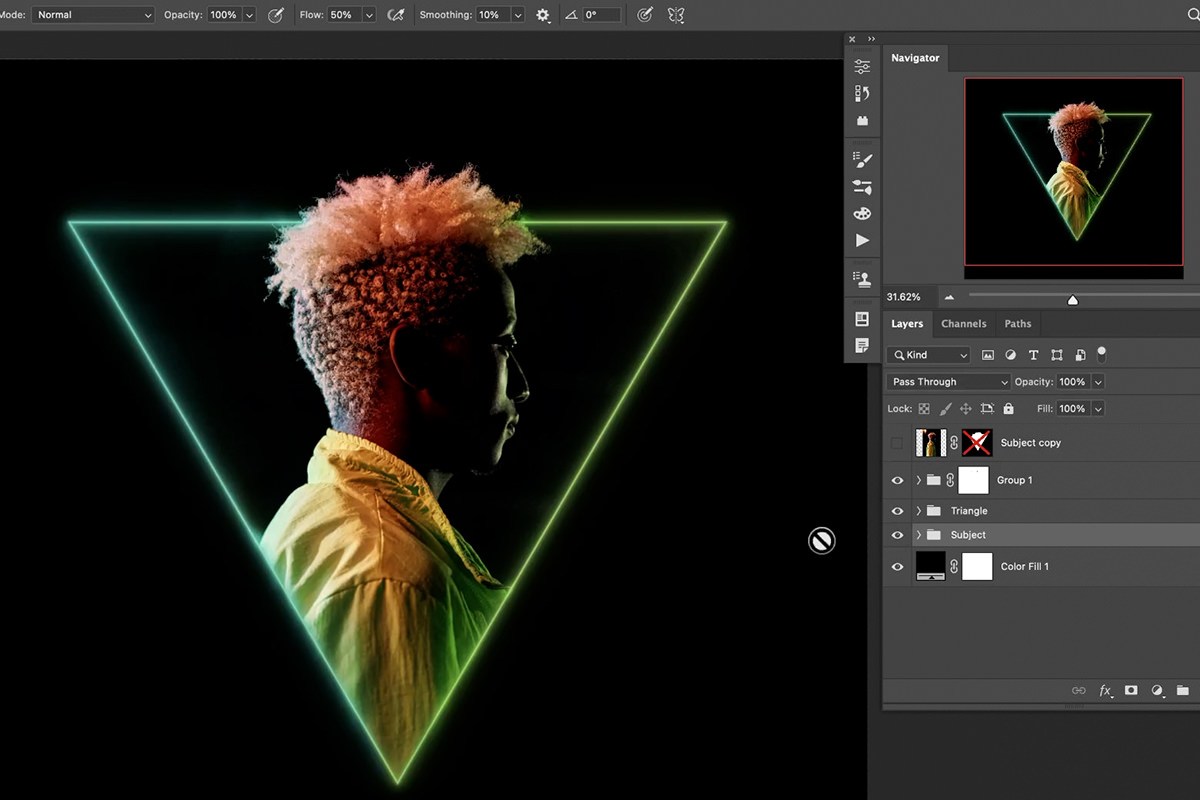Hide the Group 1 layer

coord(897,481)
